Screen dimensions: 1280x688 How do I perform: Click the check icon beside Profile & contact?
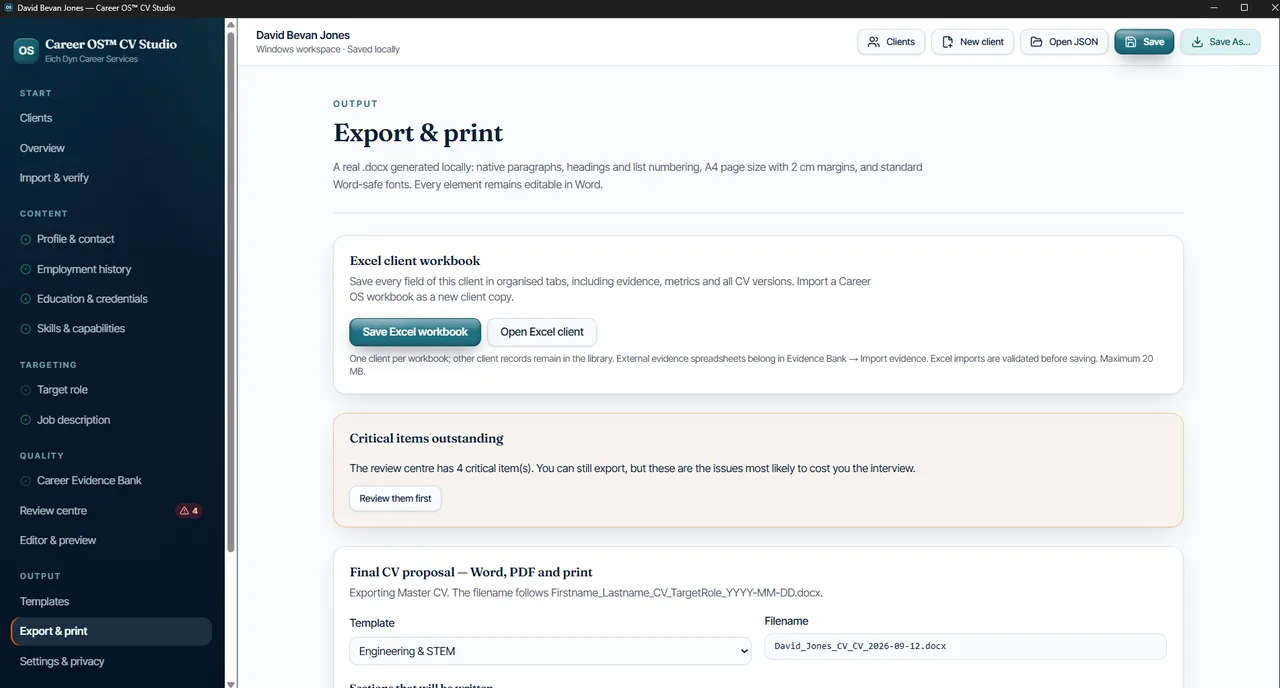26,239
